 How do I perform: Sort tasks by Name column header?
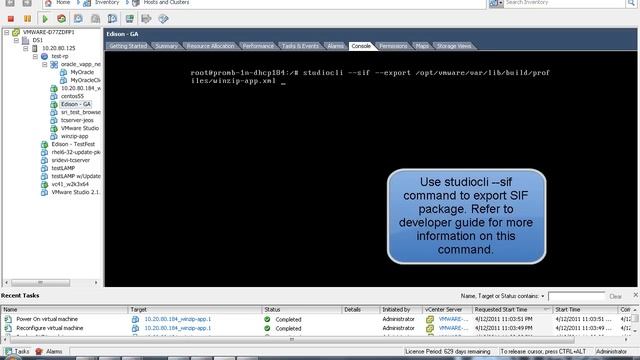tap(64, 310)
